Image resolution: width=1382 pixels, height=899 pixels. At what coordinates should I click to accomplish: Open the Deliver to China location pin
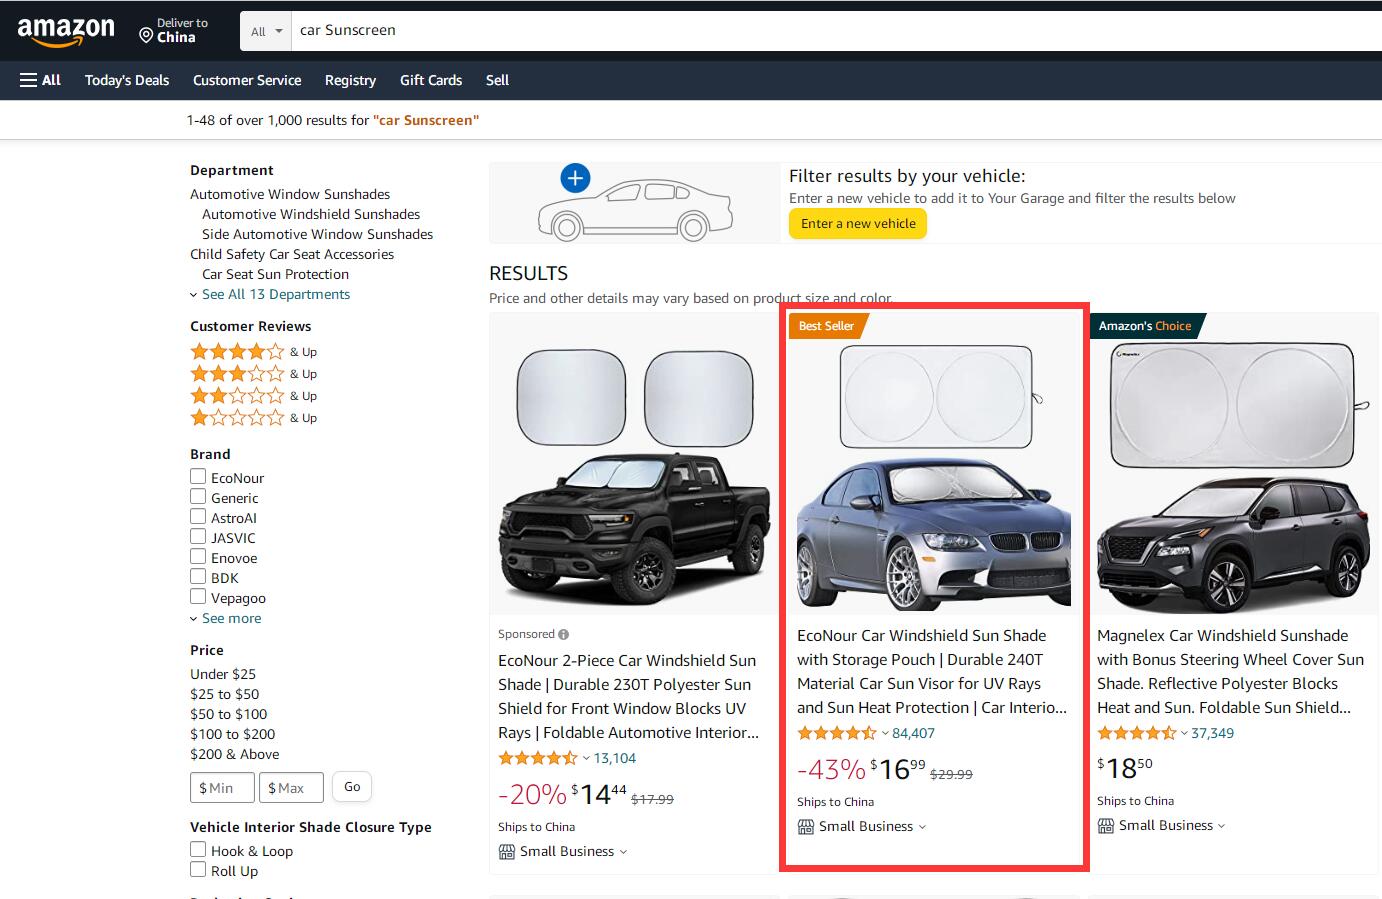146,37
